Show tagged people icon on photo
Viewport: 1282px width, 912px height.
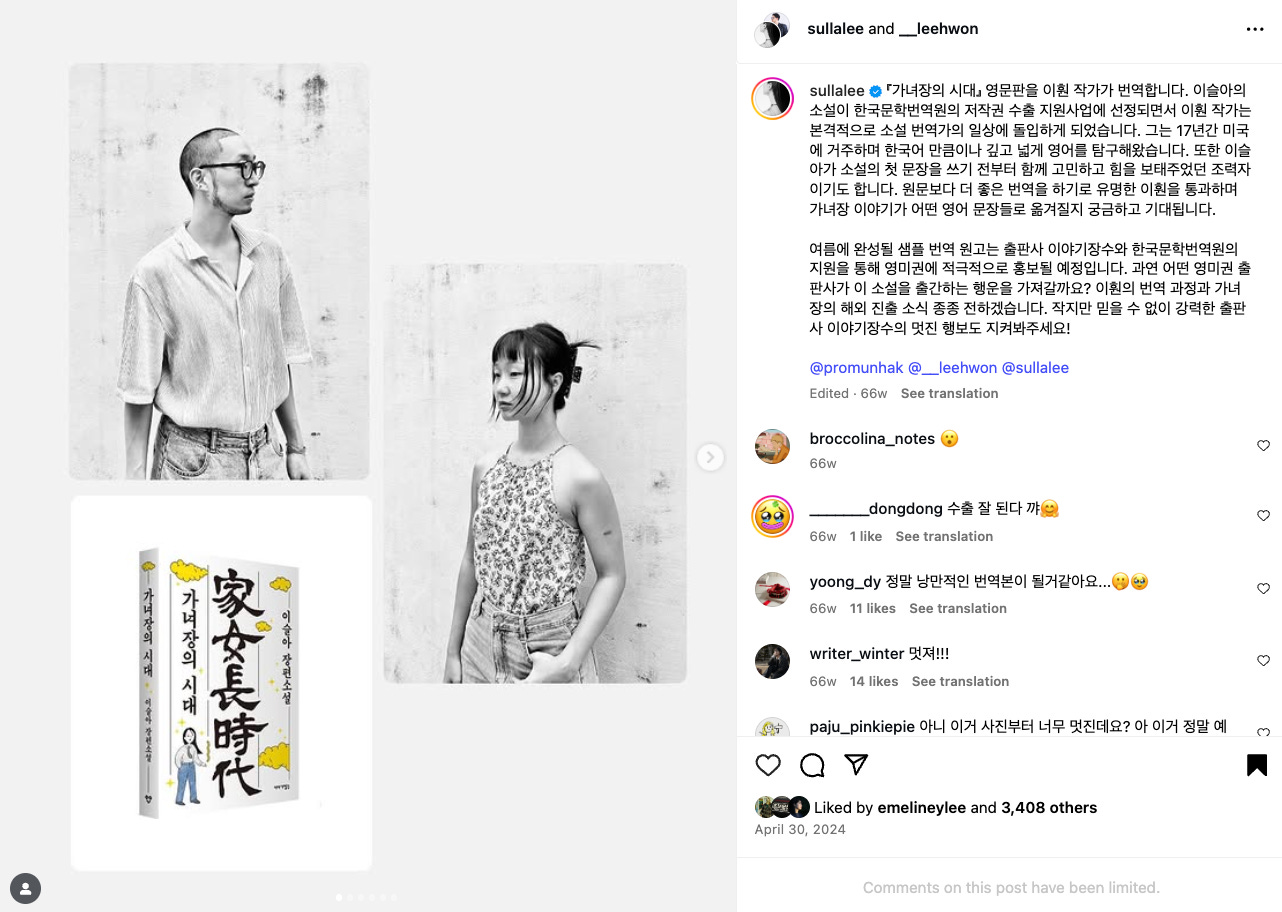(x=25, y=887)
